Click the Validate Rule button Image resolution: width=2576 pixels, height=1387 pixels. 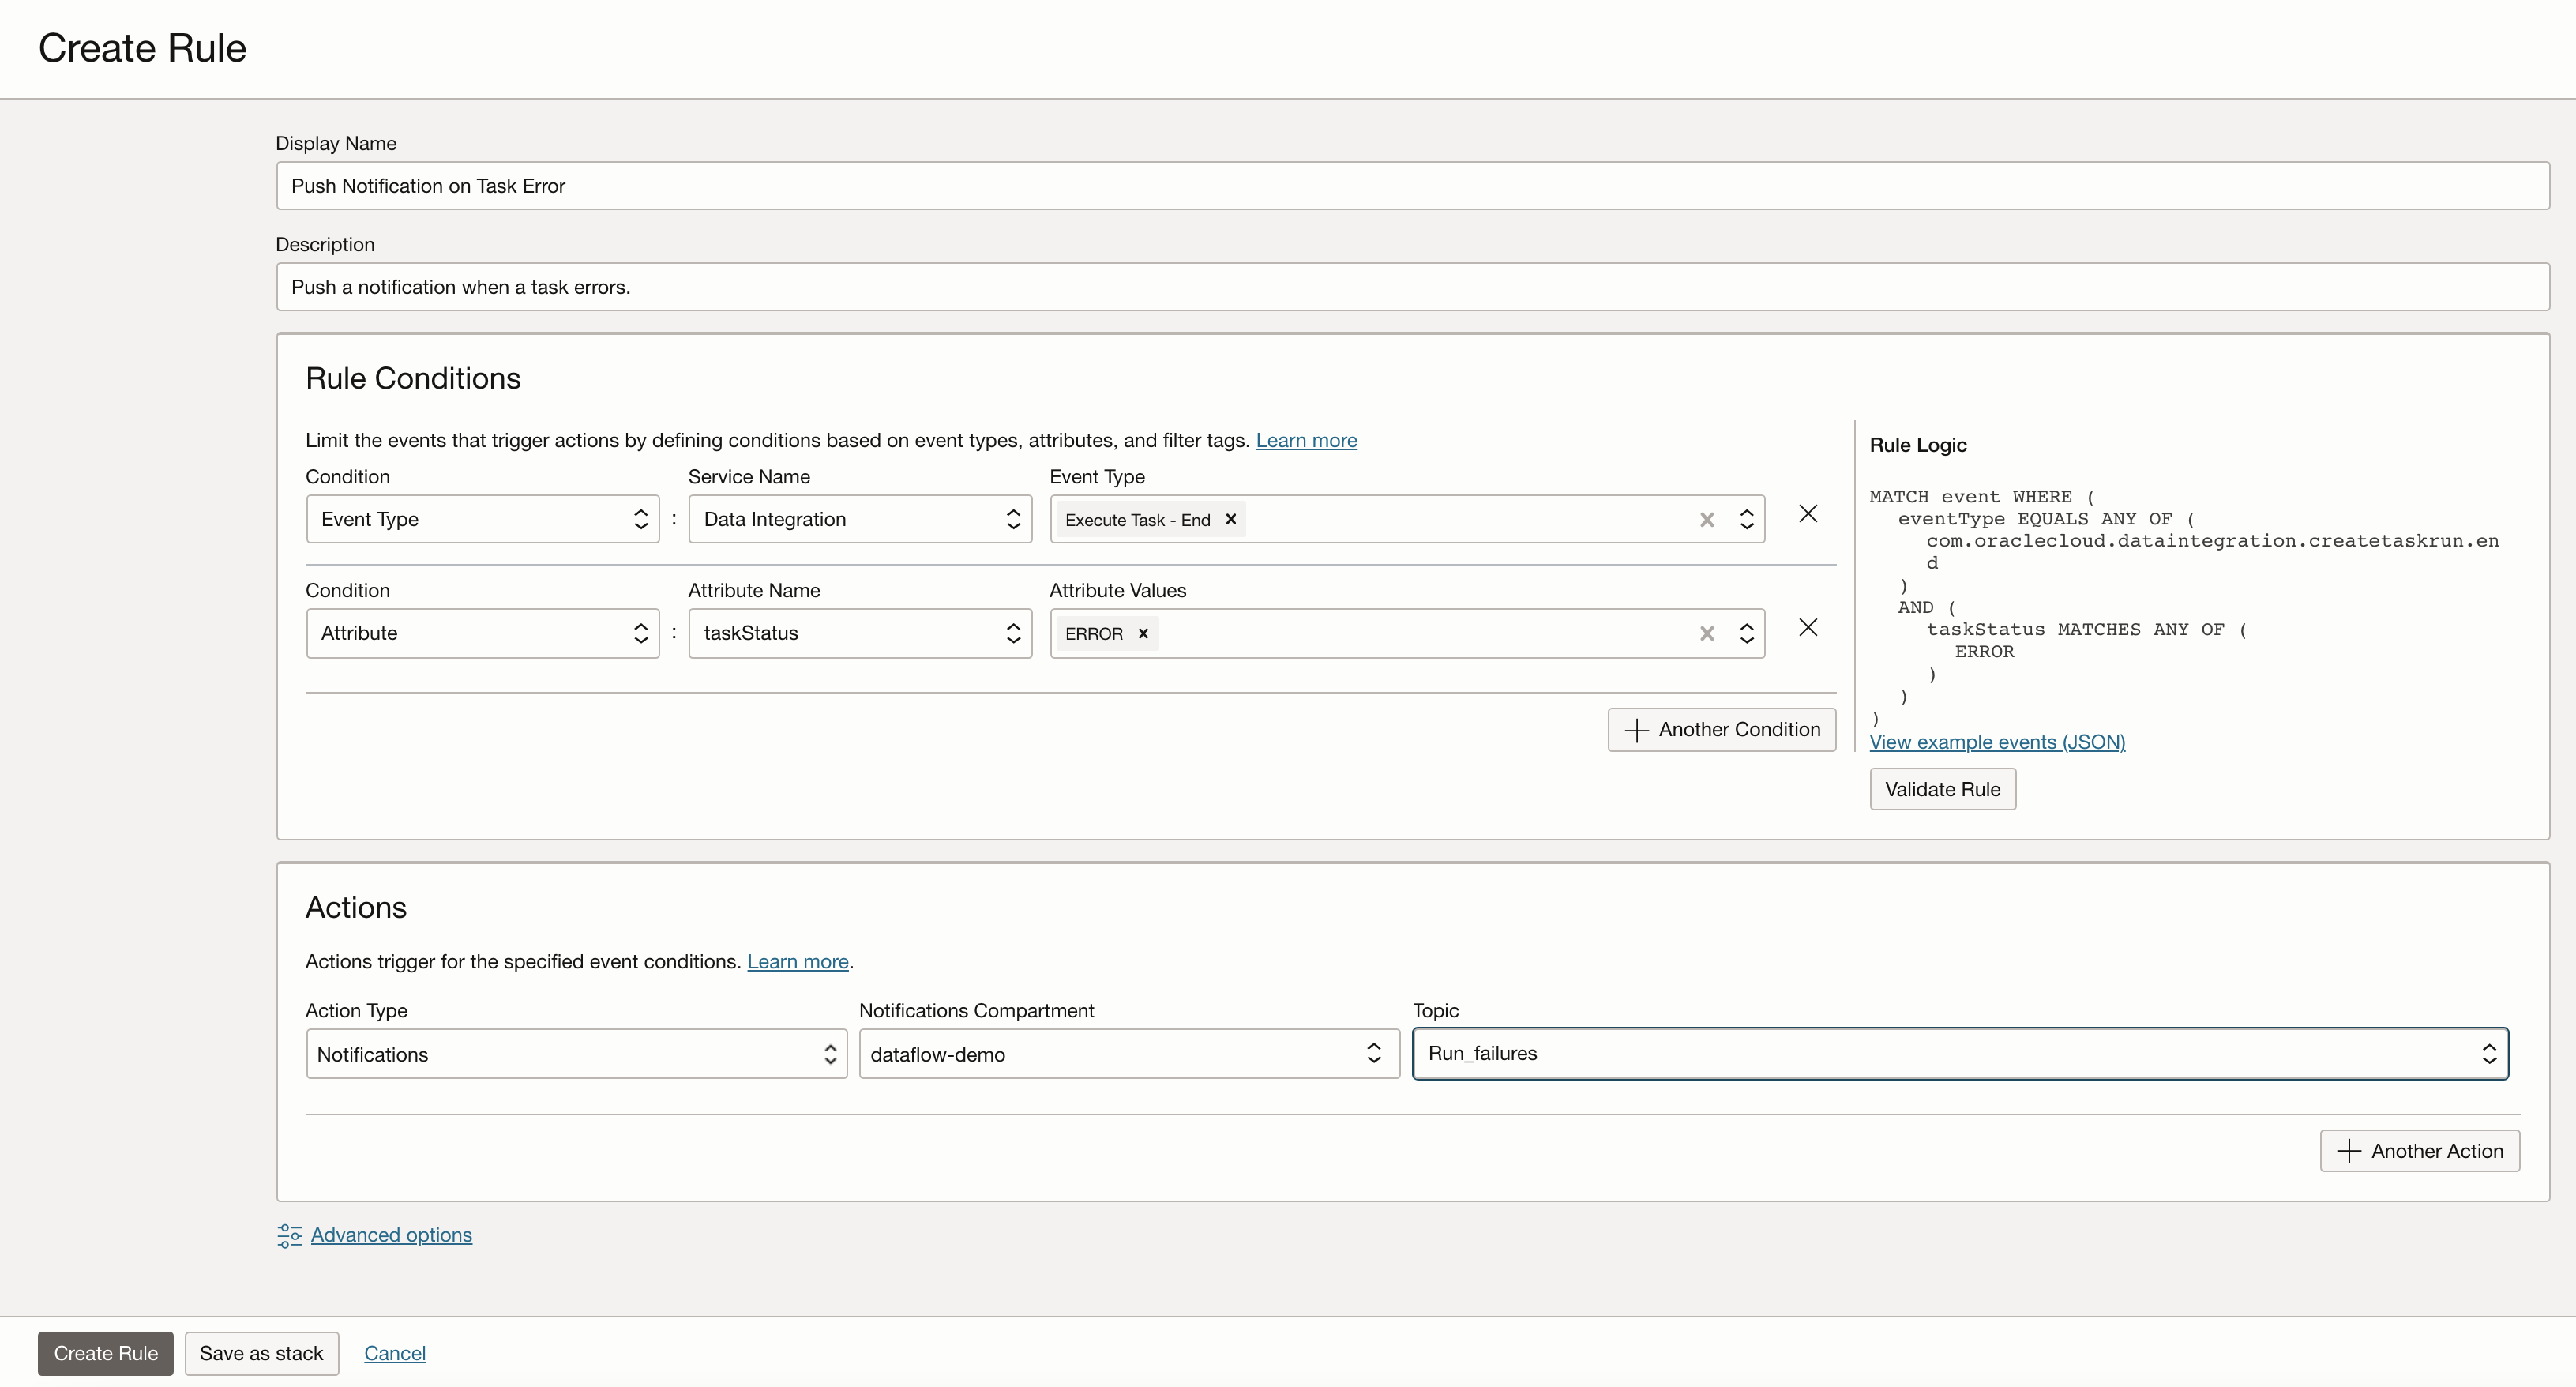(x=1942, y=790)
